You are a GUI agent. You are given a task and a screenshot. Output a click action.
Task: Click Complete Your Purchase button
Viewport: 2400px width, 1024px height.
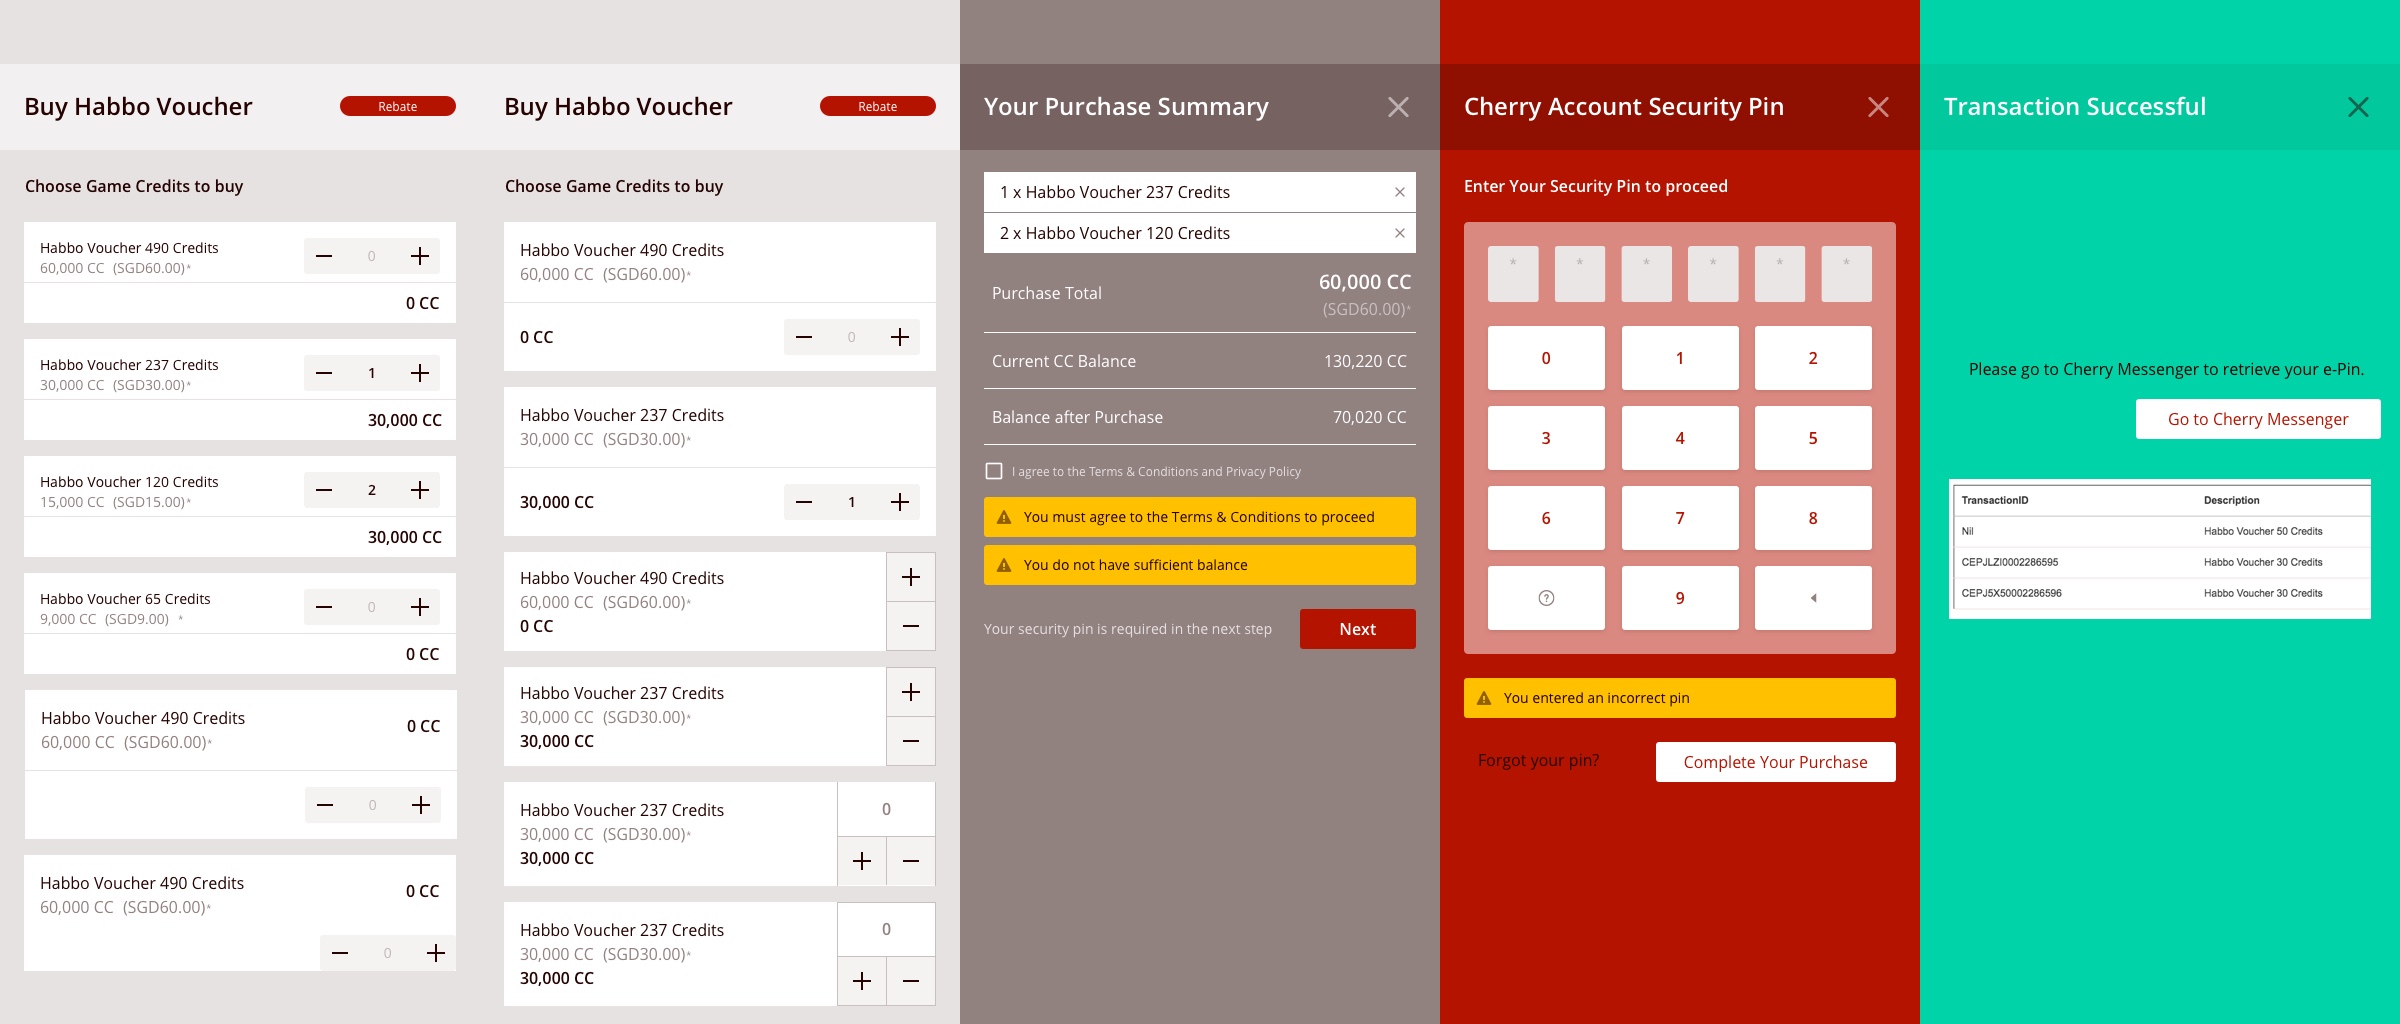point(1775,762)
